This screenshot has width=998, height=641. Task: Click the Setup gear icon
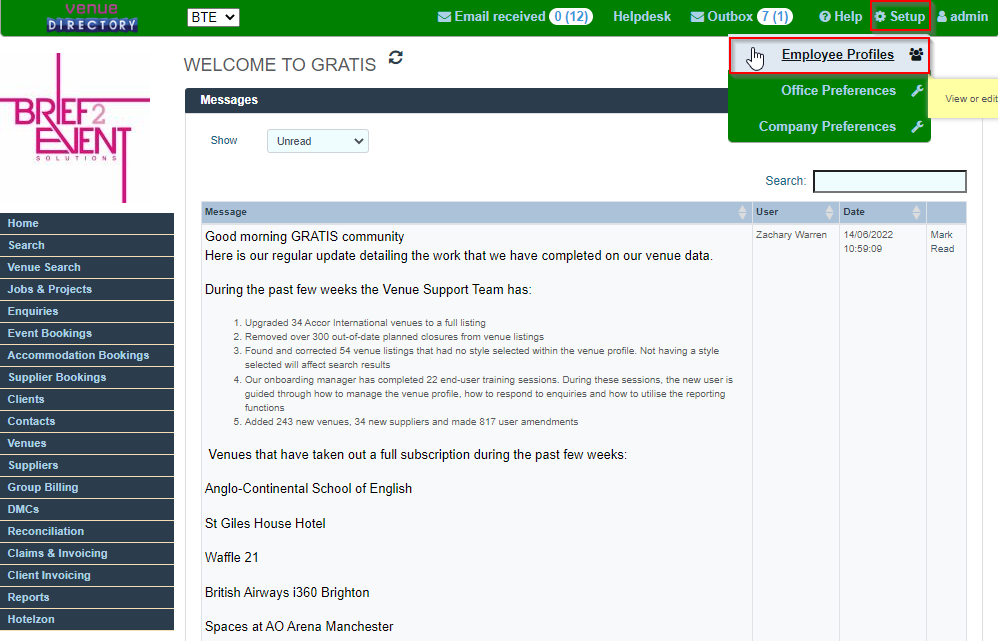click(880, 17)
